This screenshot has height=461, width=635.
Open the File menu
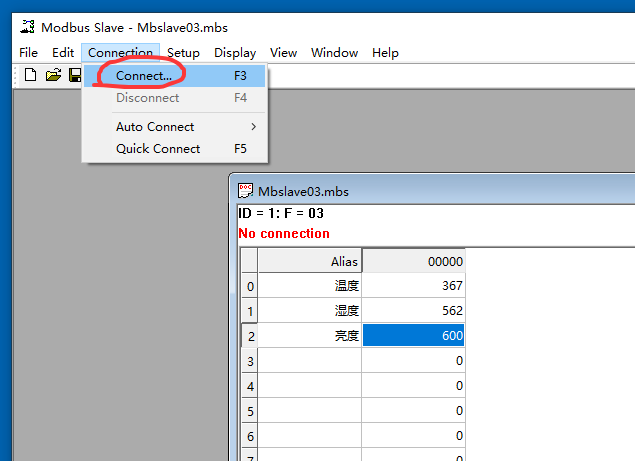pyautogui.click(x=28, y=53)
